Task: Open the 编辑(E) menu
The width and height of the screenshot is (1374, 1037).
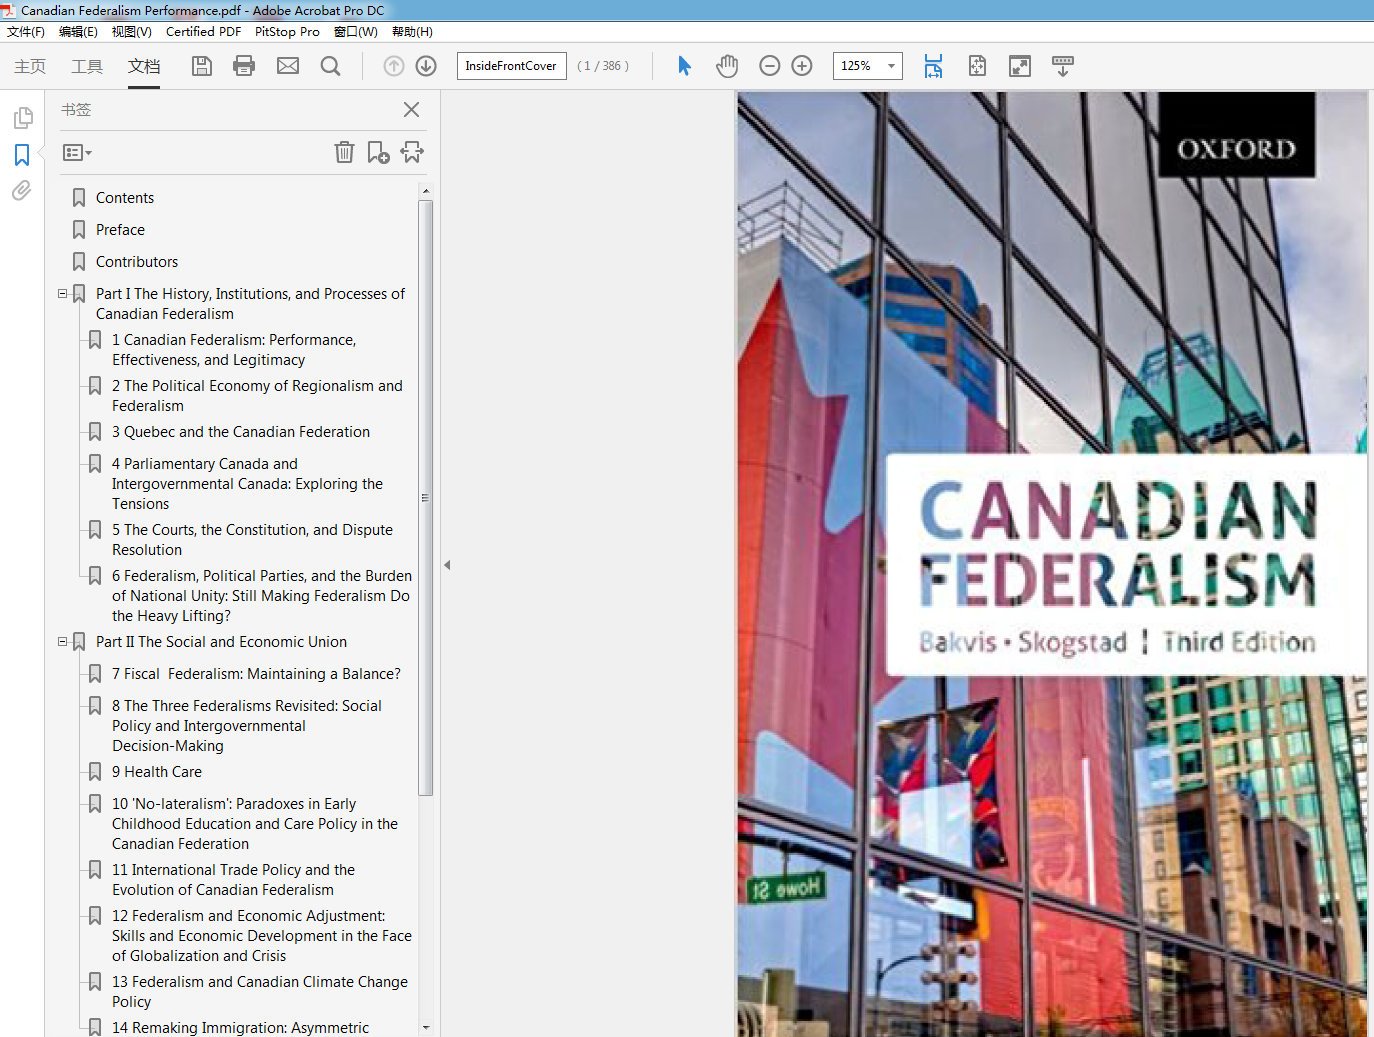Action: coord(78,32)
